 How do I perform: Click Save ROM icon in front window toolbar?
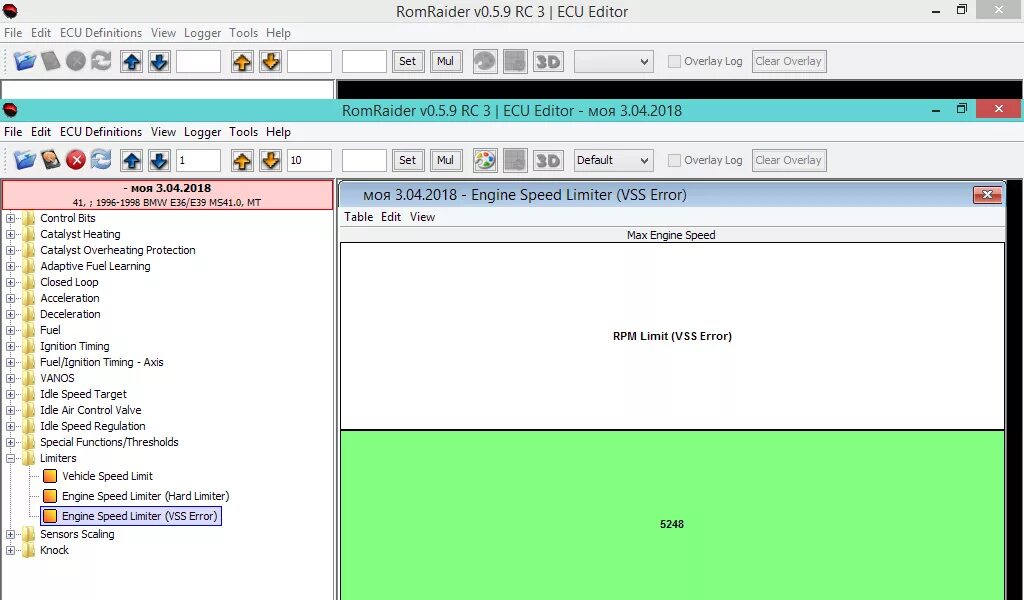50,160
